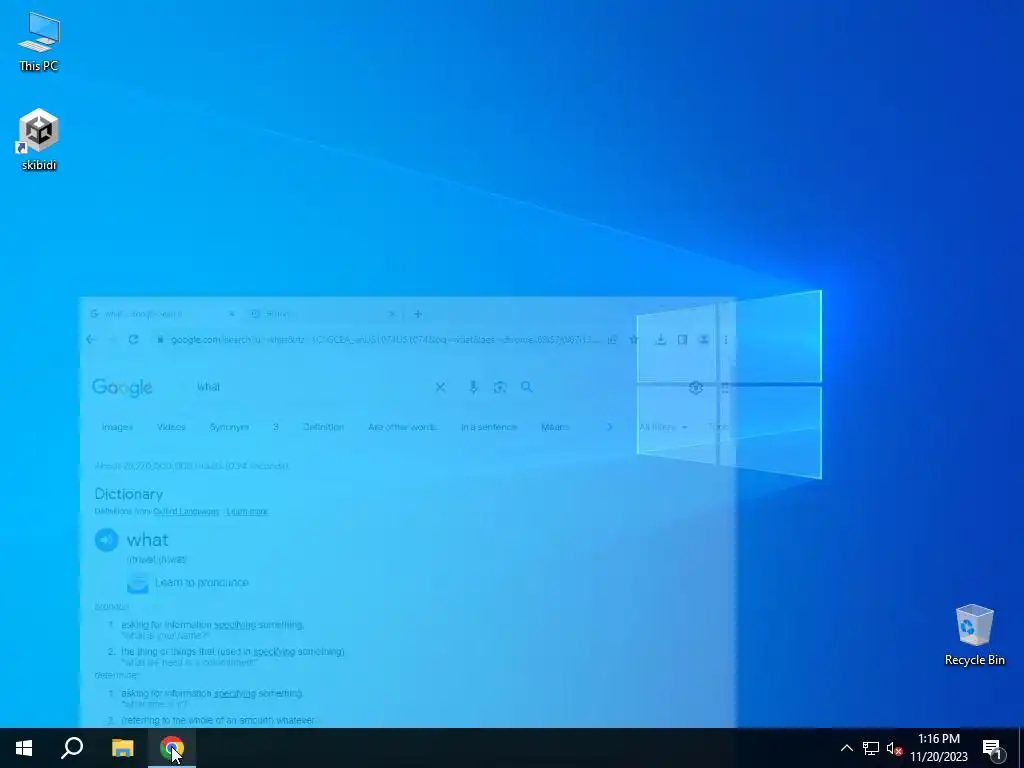Open the Chrome side panel
This screenshot has height=768, width=1024.
click(682, 340)
